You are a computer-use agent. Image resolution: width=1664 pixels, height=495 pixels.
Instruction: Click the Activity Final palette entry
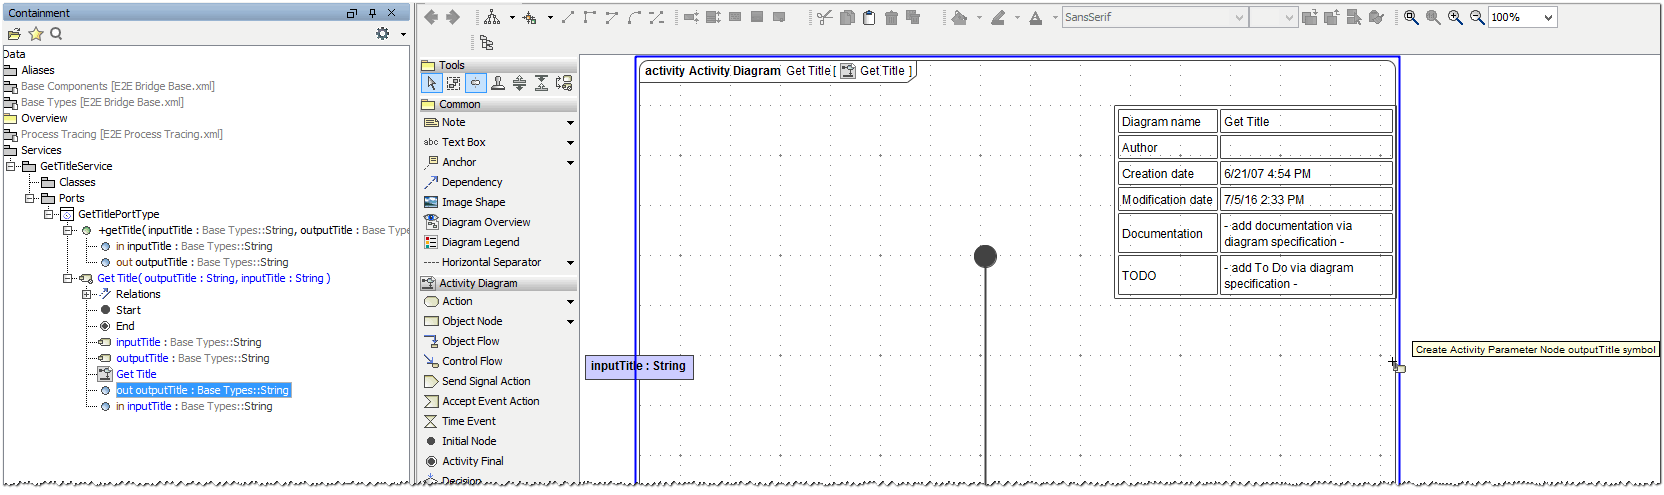pyautogui.click(x=472, y=461)
